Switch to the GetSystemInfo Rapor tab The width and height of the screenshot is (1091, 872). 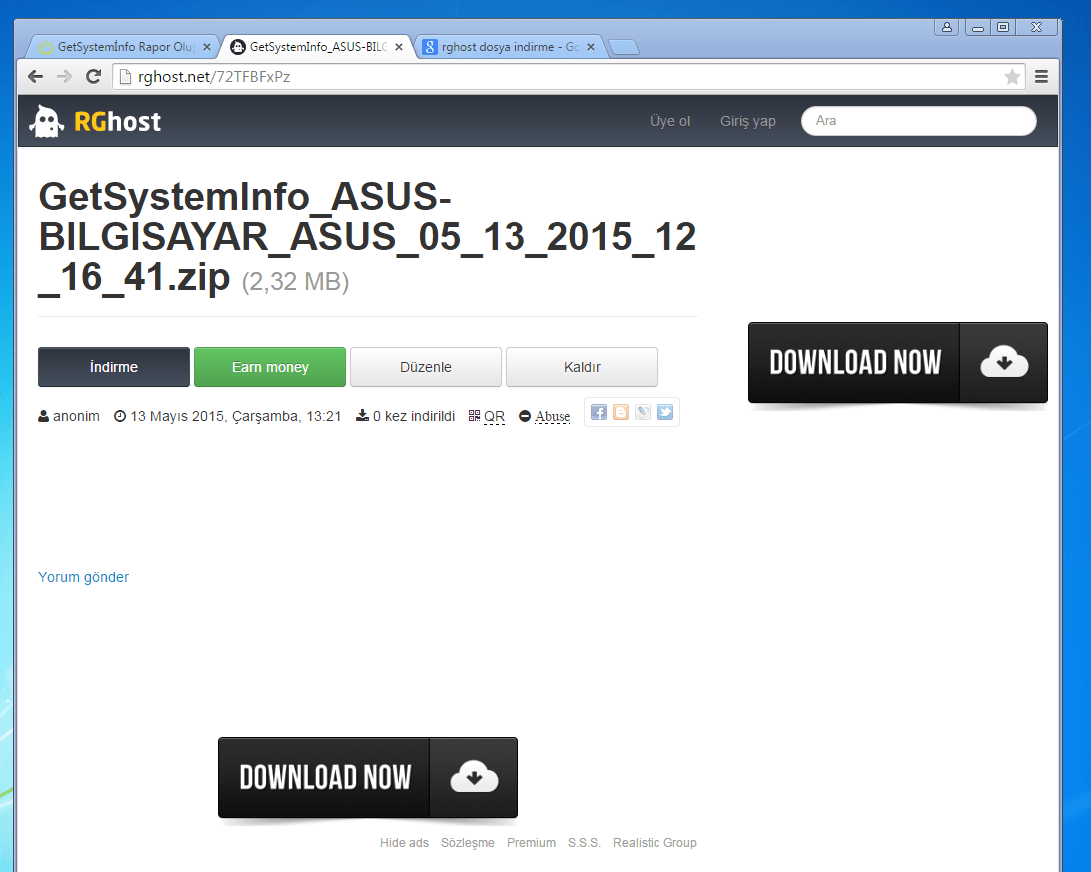124,47
